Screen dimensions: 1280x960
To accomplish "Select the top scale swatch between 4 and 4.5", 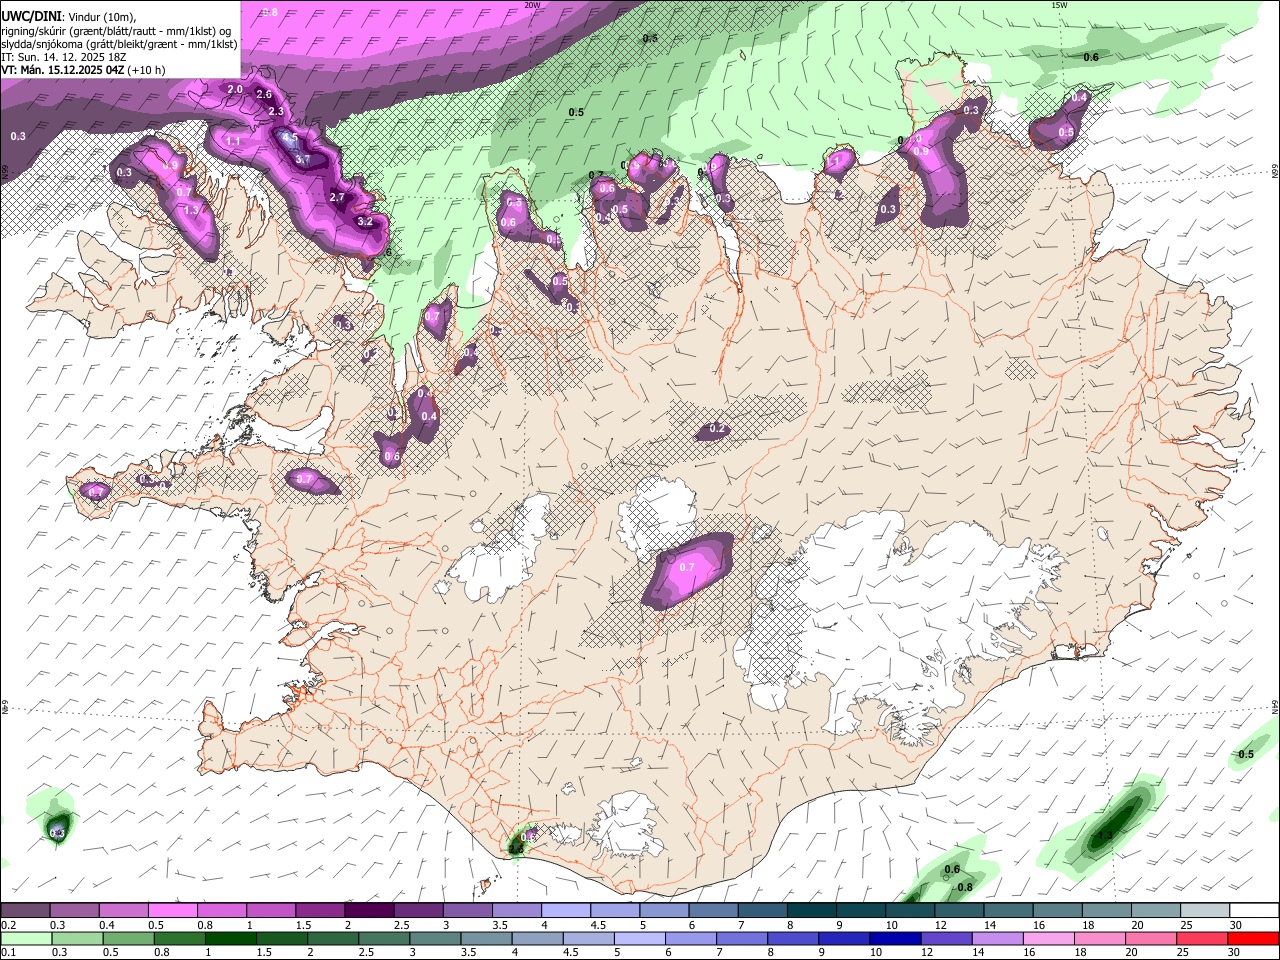I will click(x=565, y=910).
